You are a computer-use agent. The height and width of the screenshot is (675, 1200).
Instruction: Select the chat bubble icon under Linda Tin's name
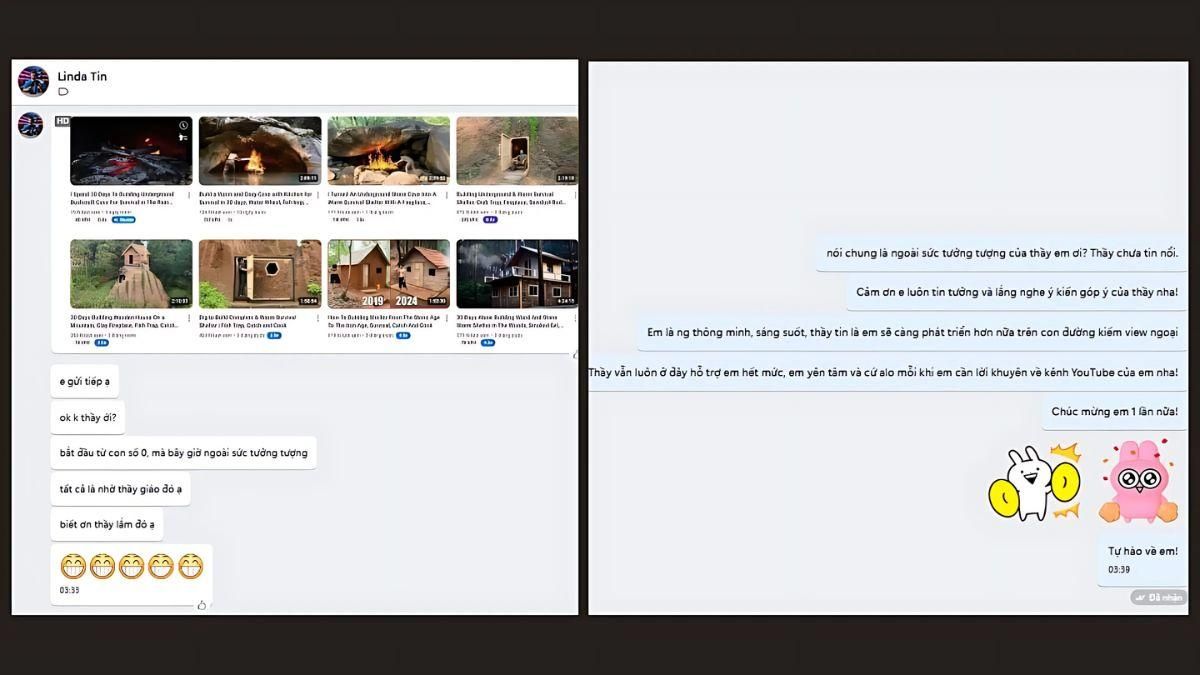pos(64,91)
